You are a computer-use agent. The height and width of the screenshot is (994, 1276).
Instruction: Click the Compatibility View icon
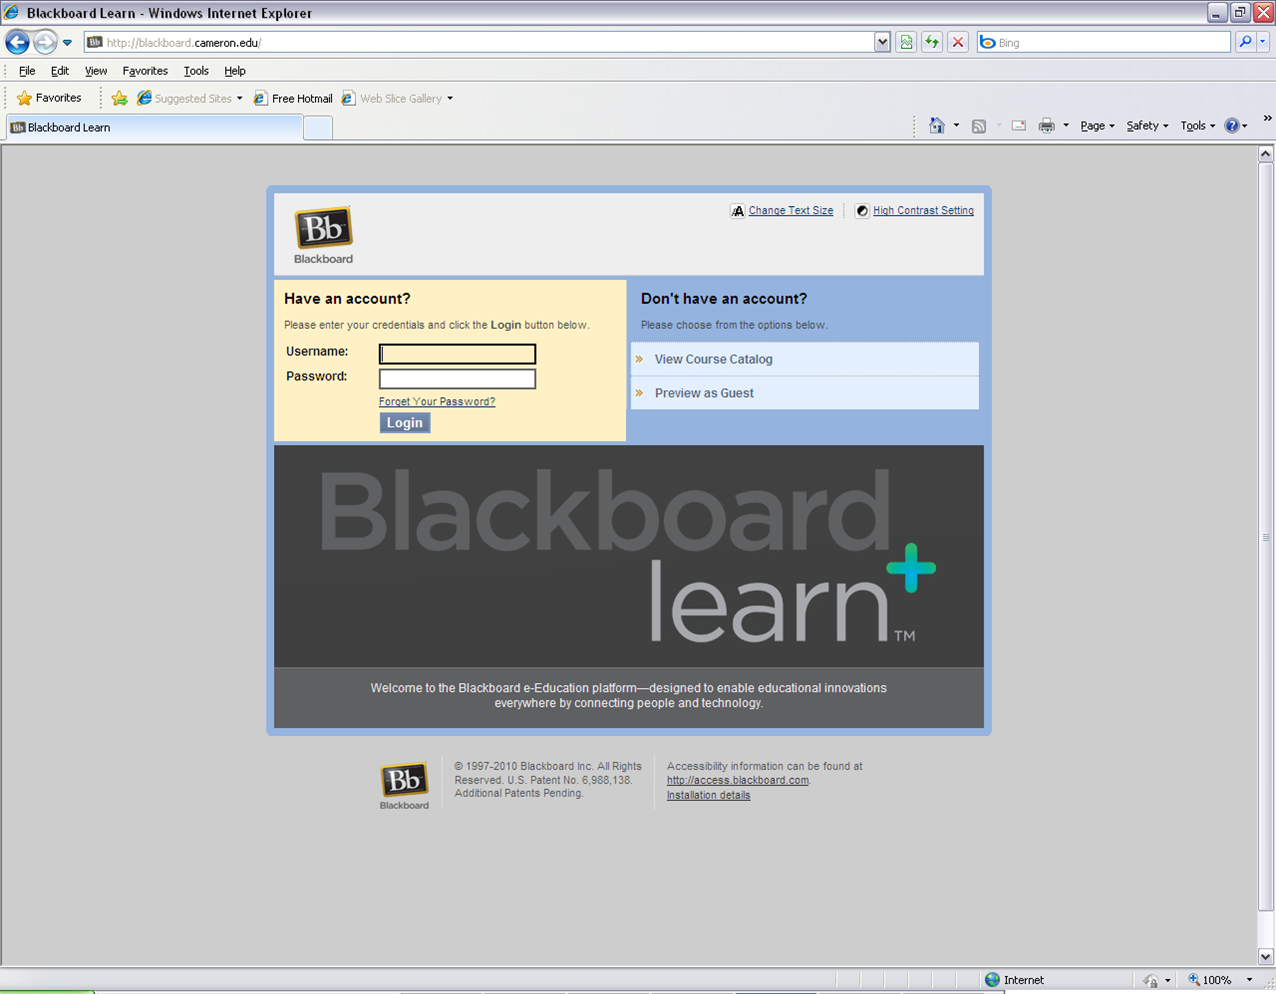906,42
